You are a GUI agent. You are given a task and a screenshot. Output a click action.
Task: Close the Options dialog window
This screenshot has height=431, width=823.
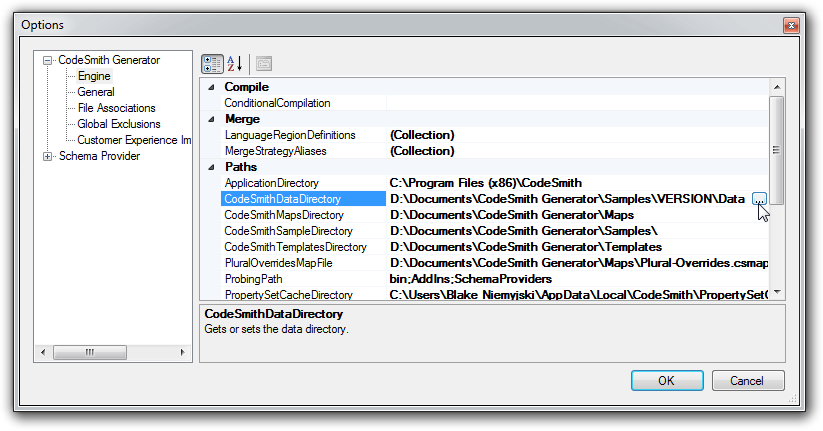pyautogui.click(x=791, y=25)
